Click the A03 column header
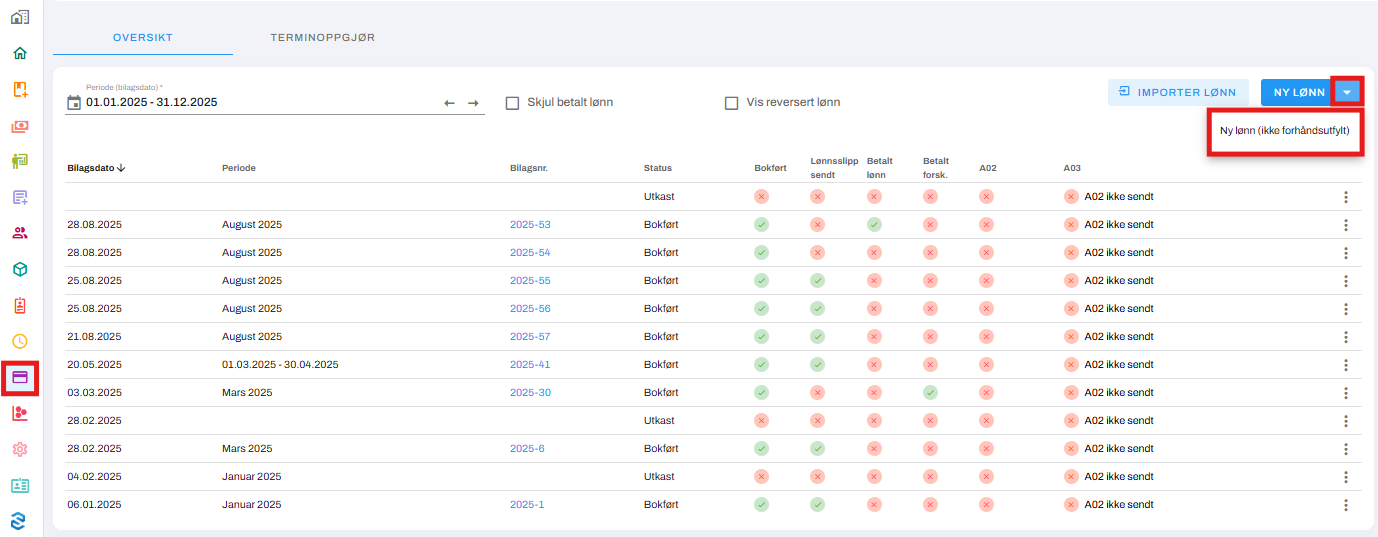The height and width of the screenshot is (537, 1378). 1072,168
